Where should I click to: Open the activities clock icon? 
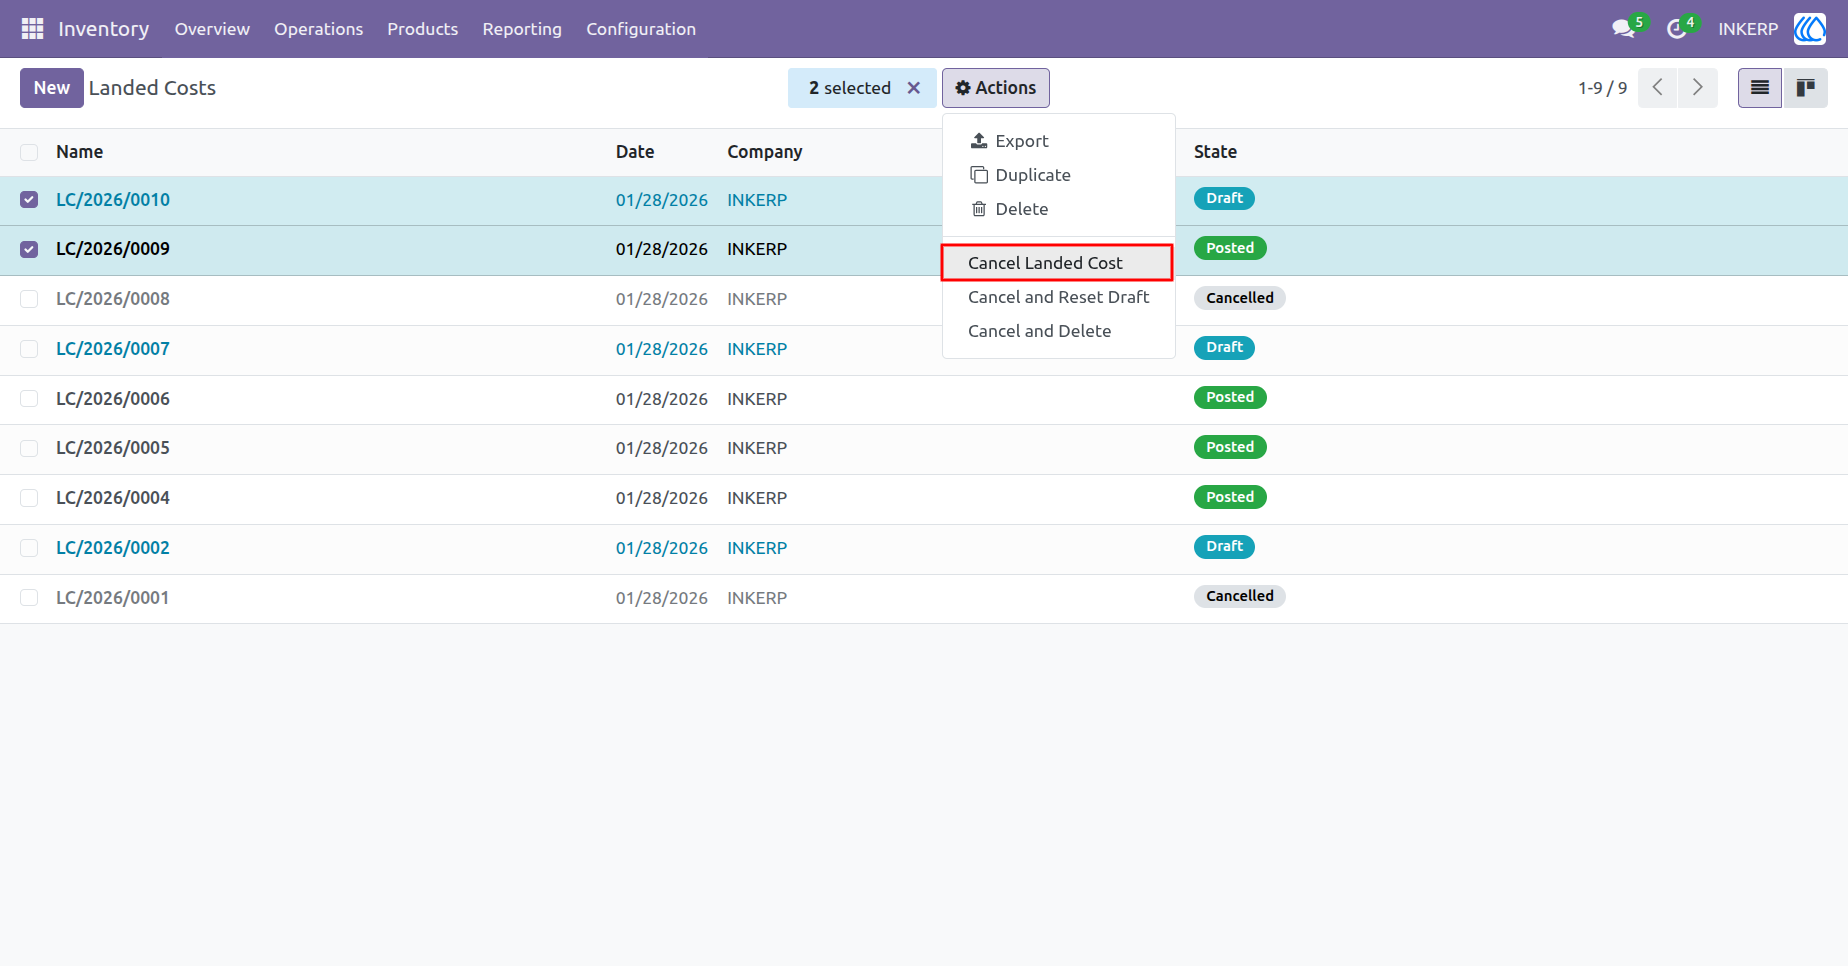1677,29
